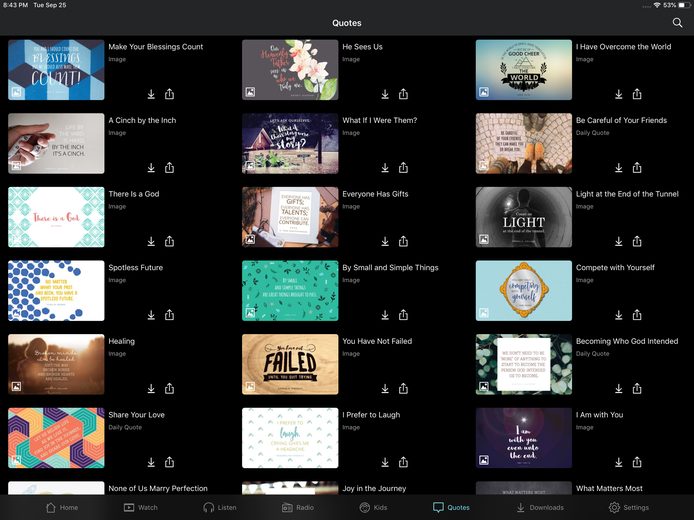The image size is (694, 520).
Task: Share the Compete with Yourself quote
Action: pos(637,315)
